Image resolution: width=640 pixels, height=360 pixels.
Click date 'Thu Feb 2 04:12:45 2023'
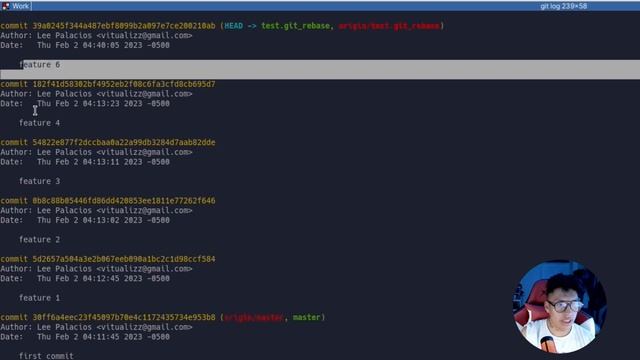[x=90, y=279]
